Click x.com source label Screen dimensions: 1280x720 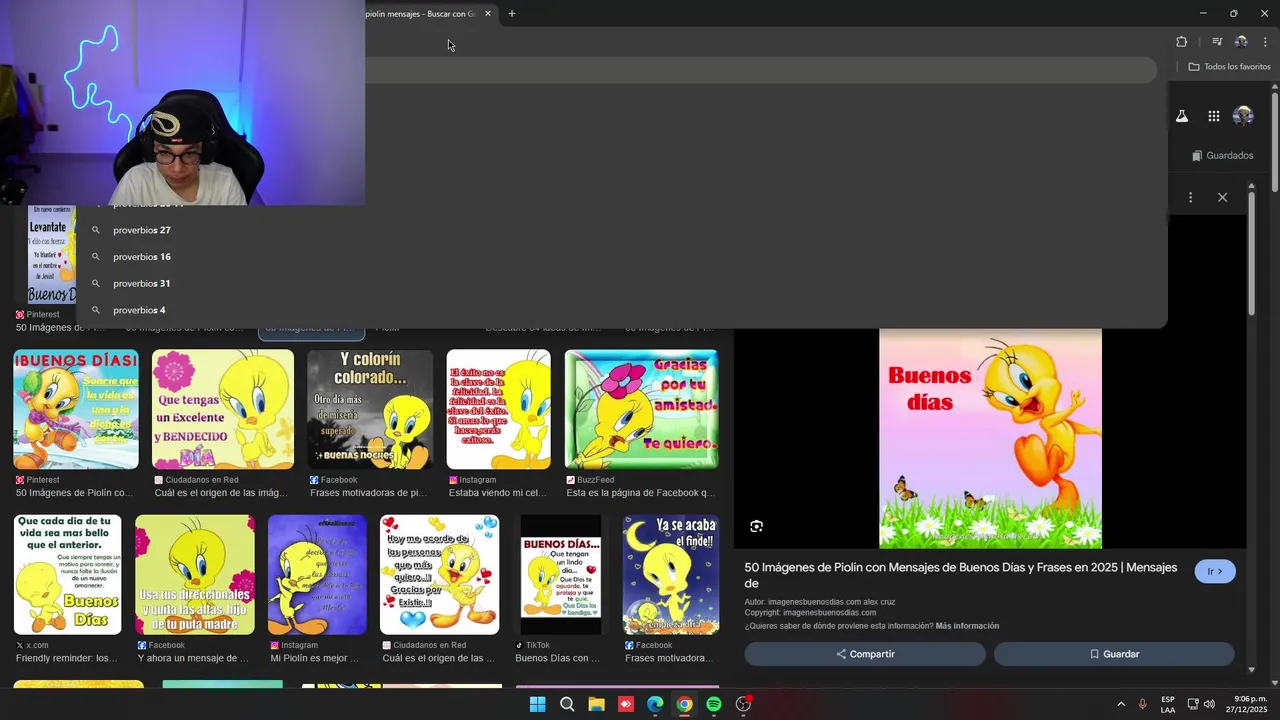coord(32,645)
